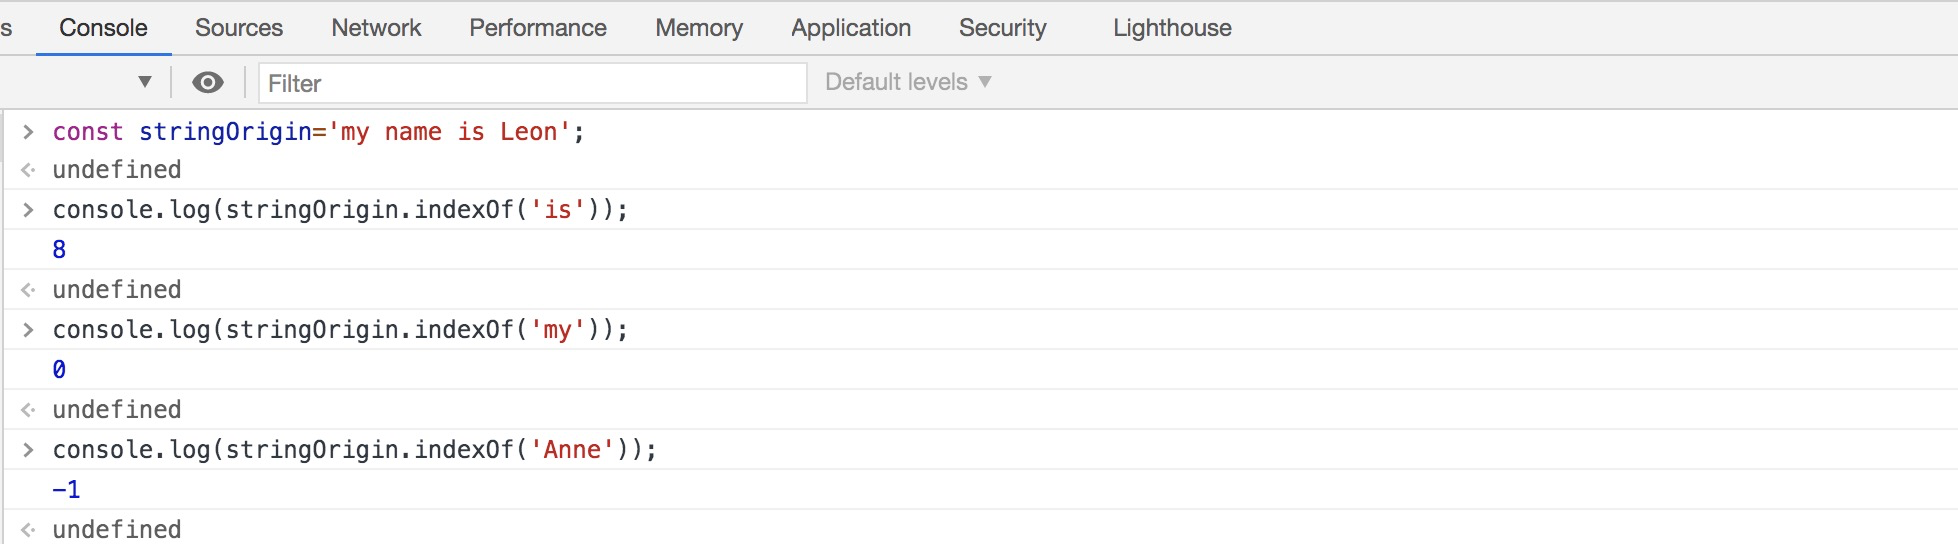Open the Lighthouse tab
The image size is (1958, 544).
click(1172, 28)
